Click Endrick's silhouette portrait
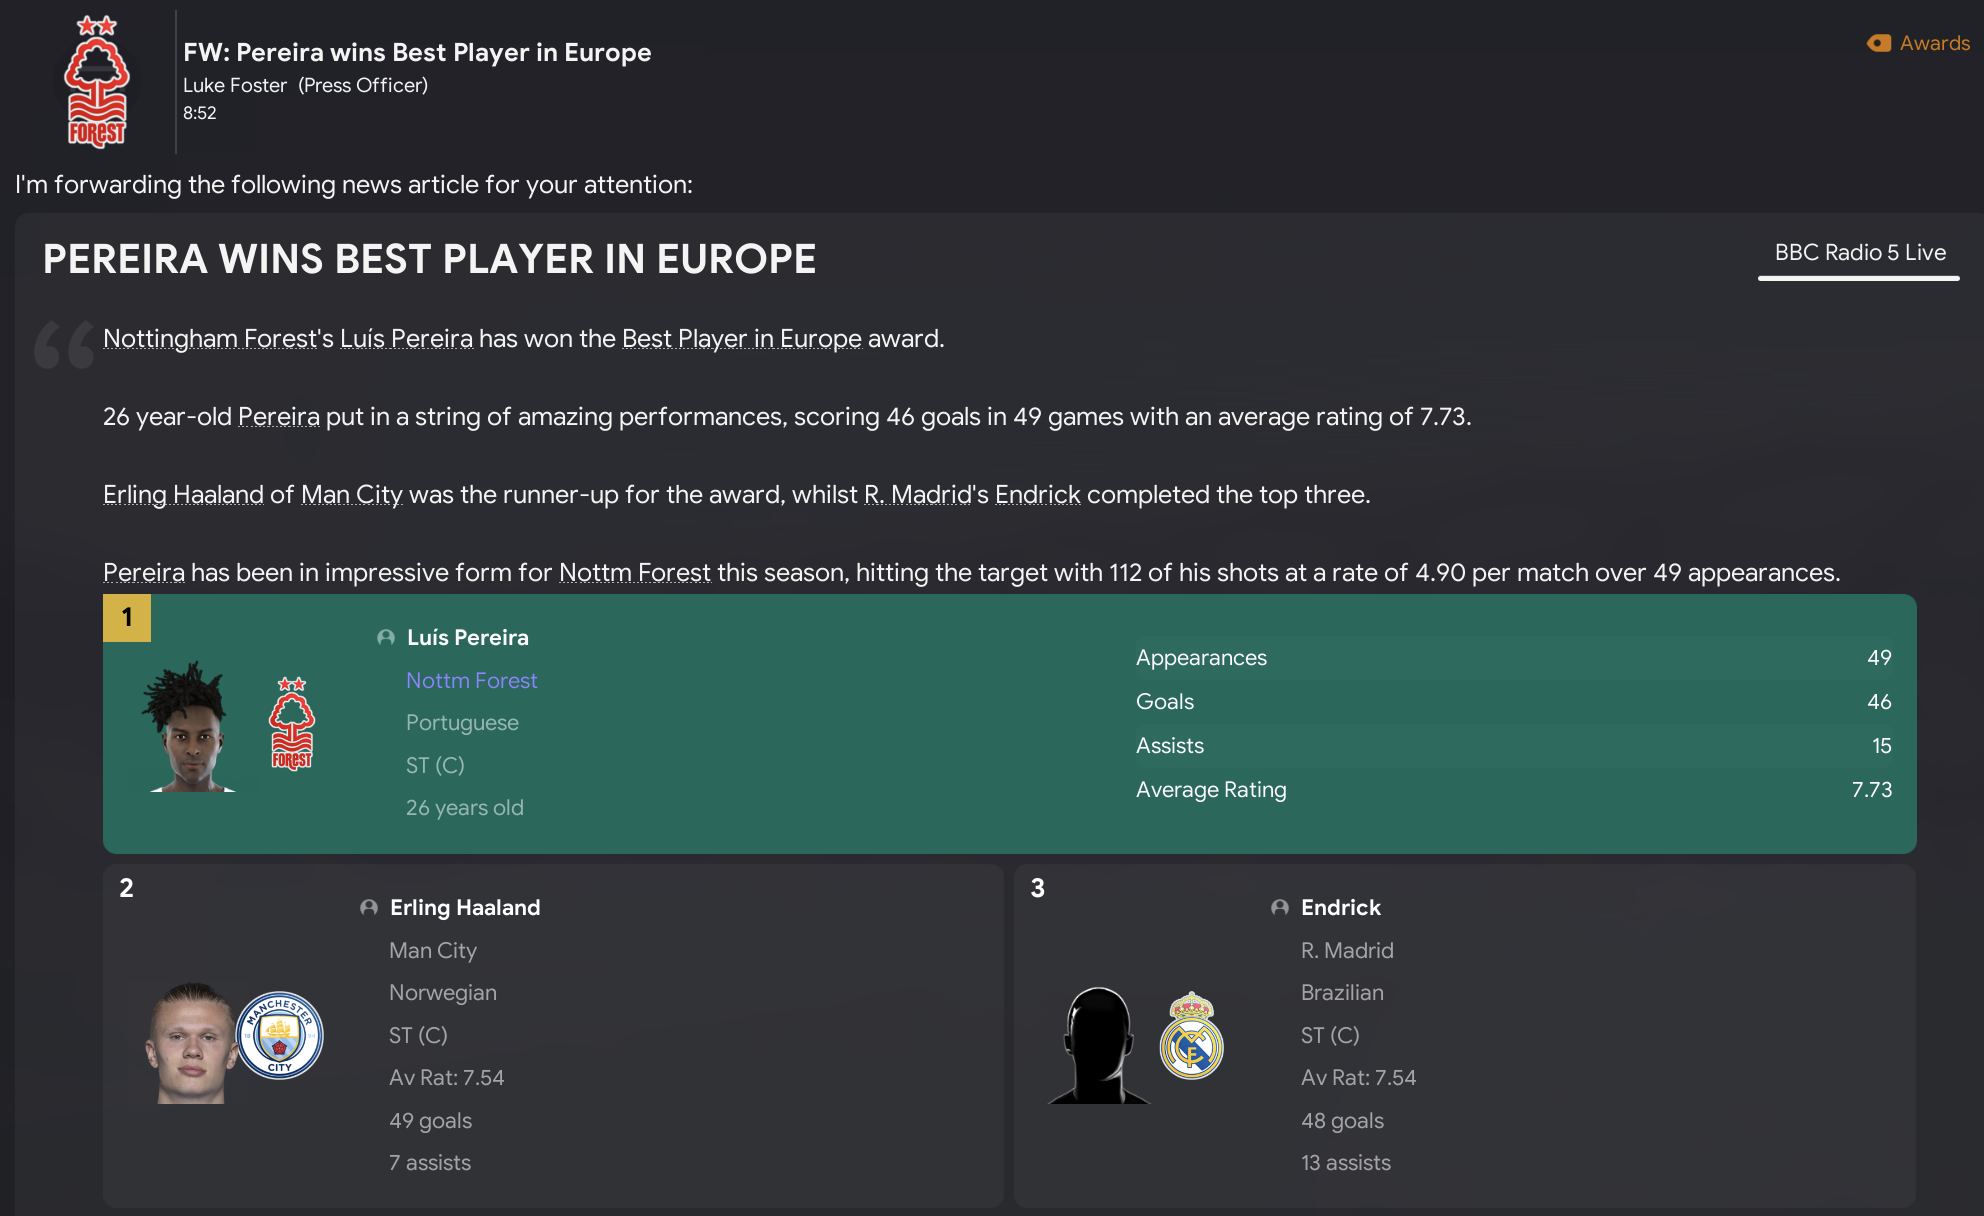The image size is (1984, 1216). (1098, 1046)
